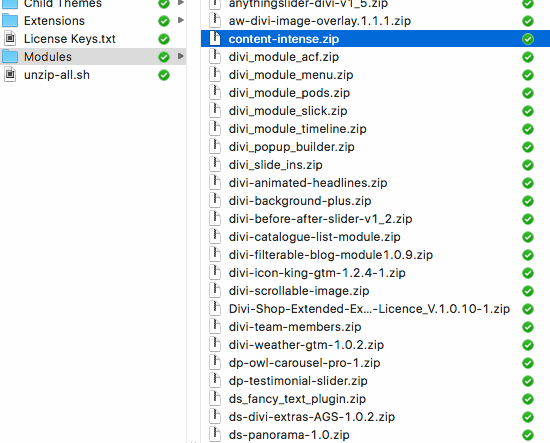Click divi_module_timeline.zip file icon
The image size is (550, 443).
point(215,129)
